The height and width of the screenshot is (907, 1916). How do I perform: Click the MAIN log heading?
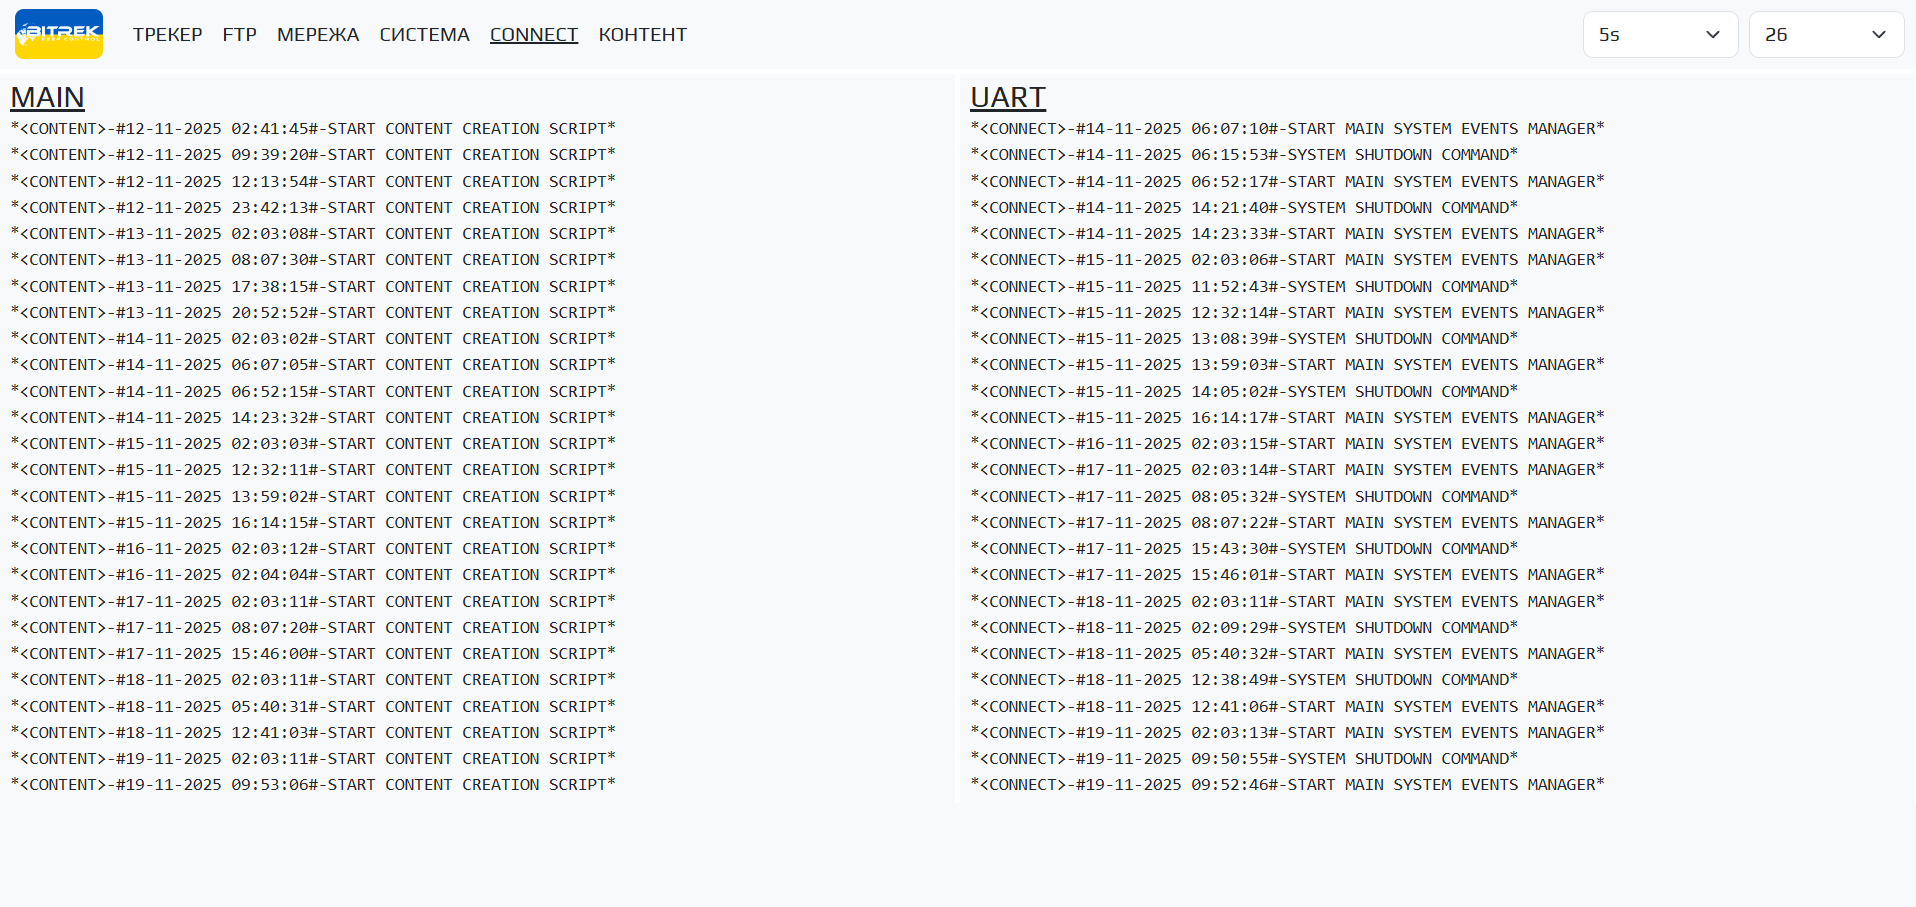point(47,97)
